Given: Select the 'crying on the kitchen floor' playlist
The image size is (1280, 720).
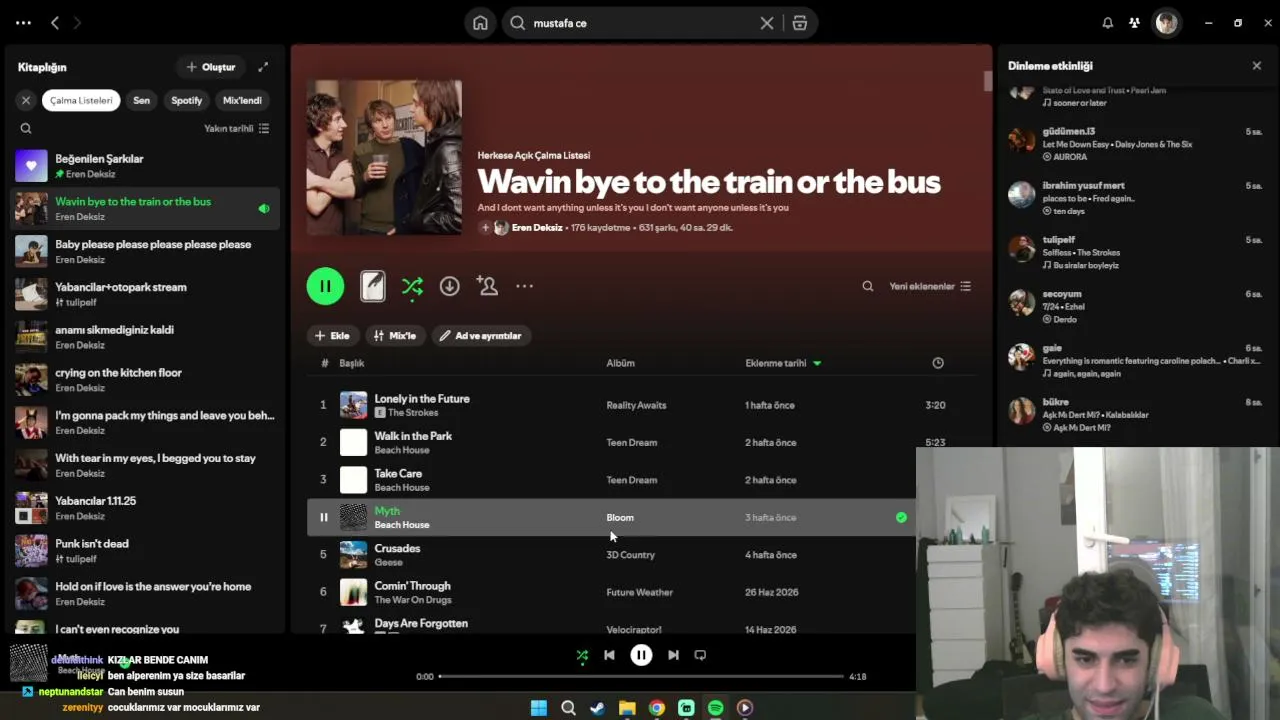Looking at the screenshot, I should pos(146,380).
